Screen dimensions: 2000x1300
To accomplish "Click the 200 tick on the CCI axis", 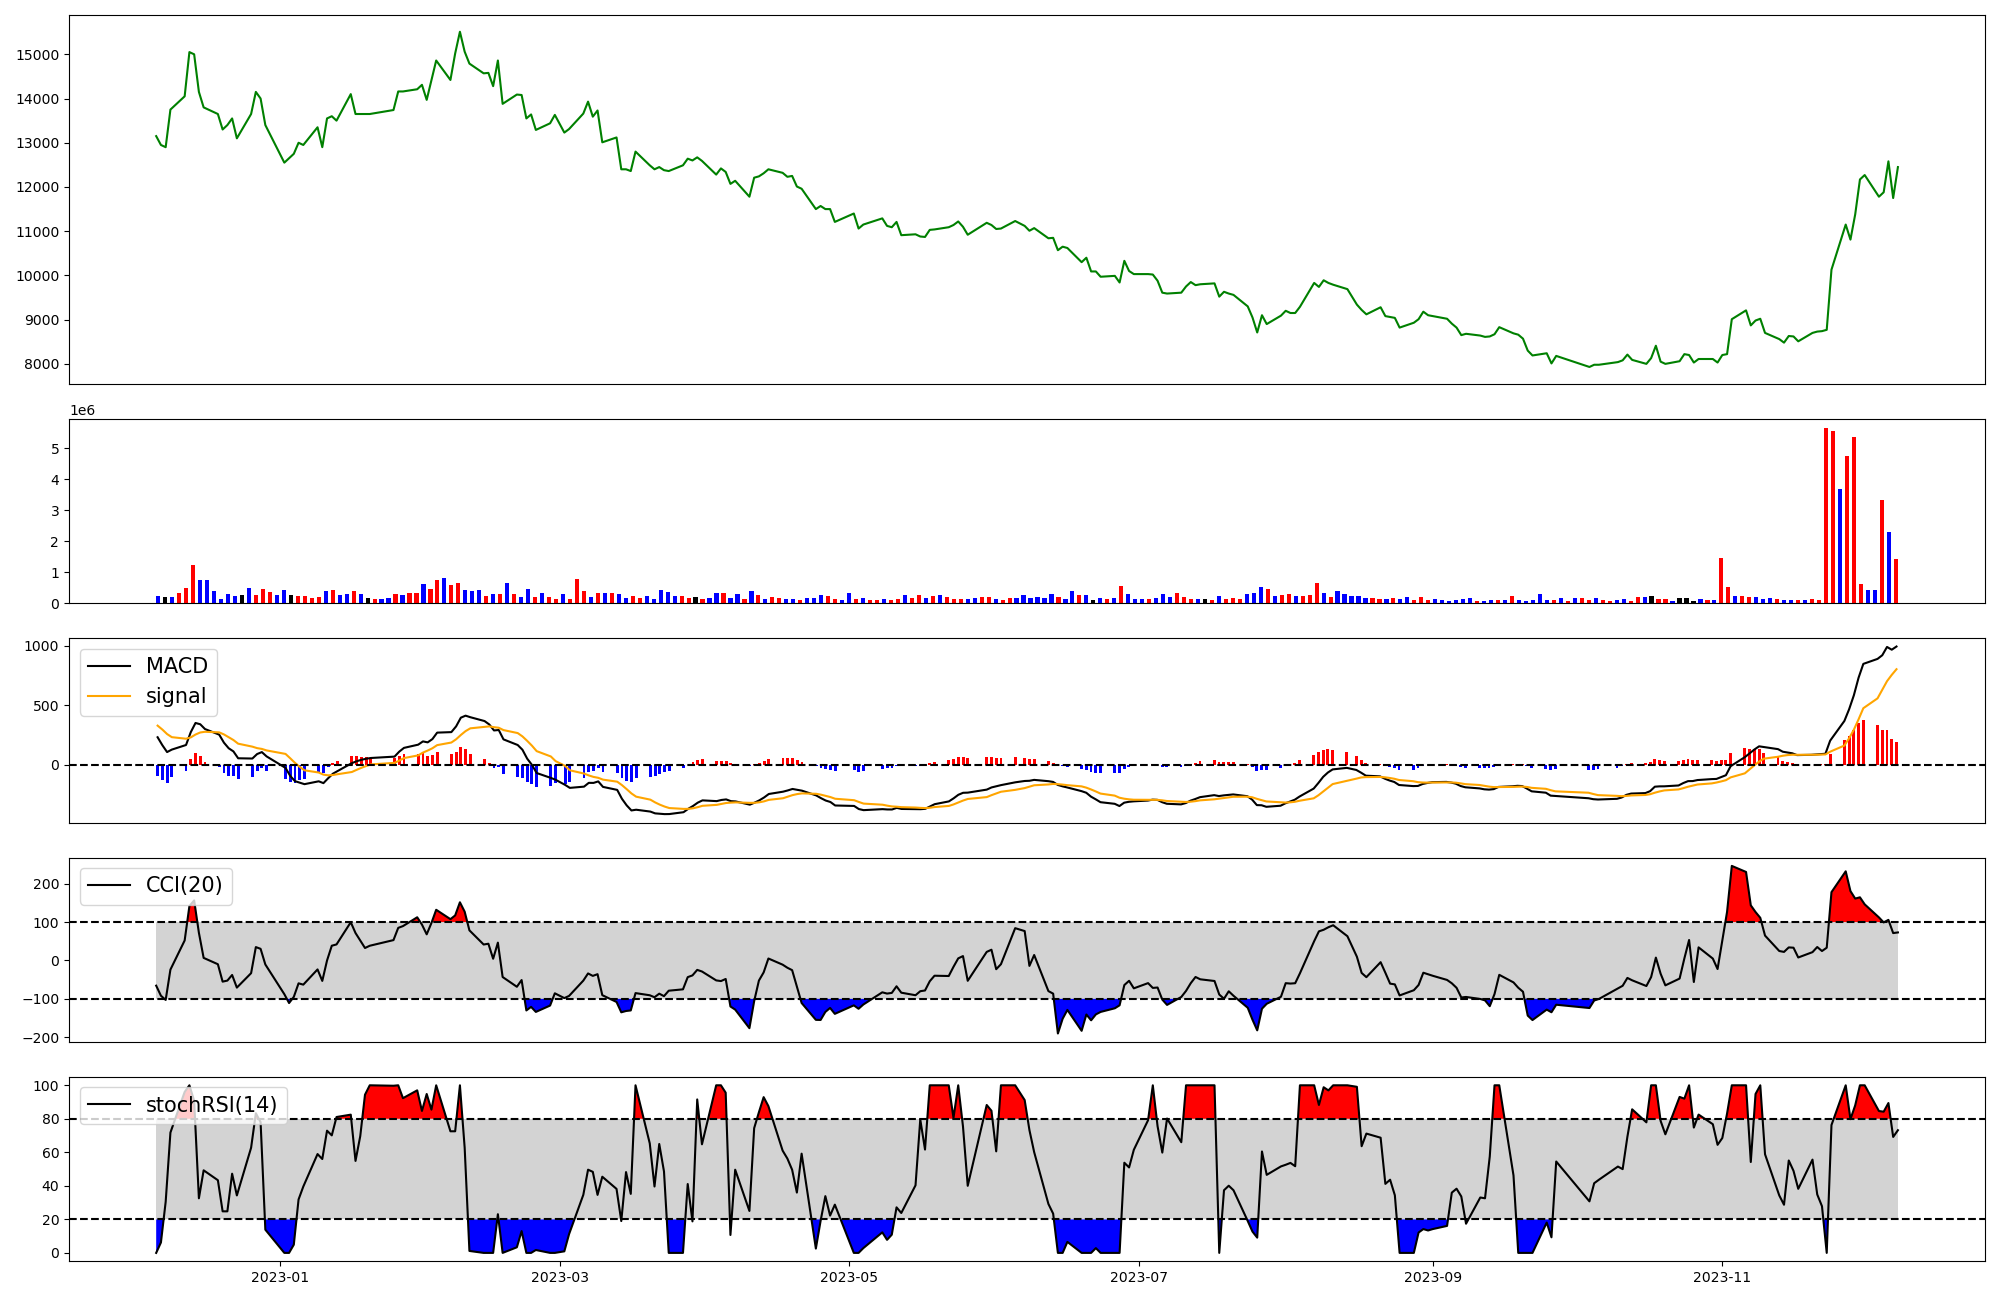I will coord(47,884).
